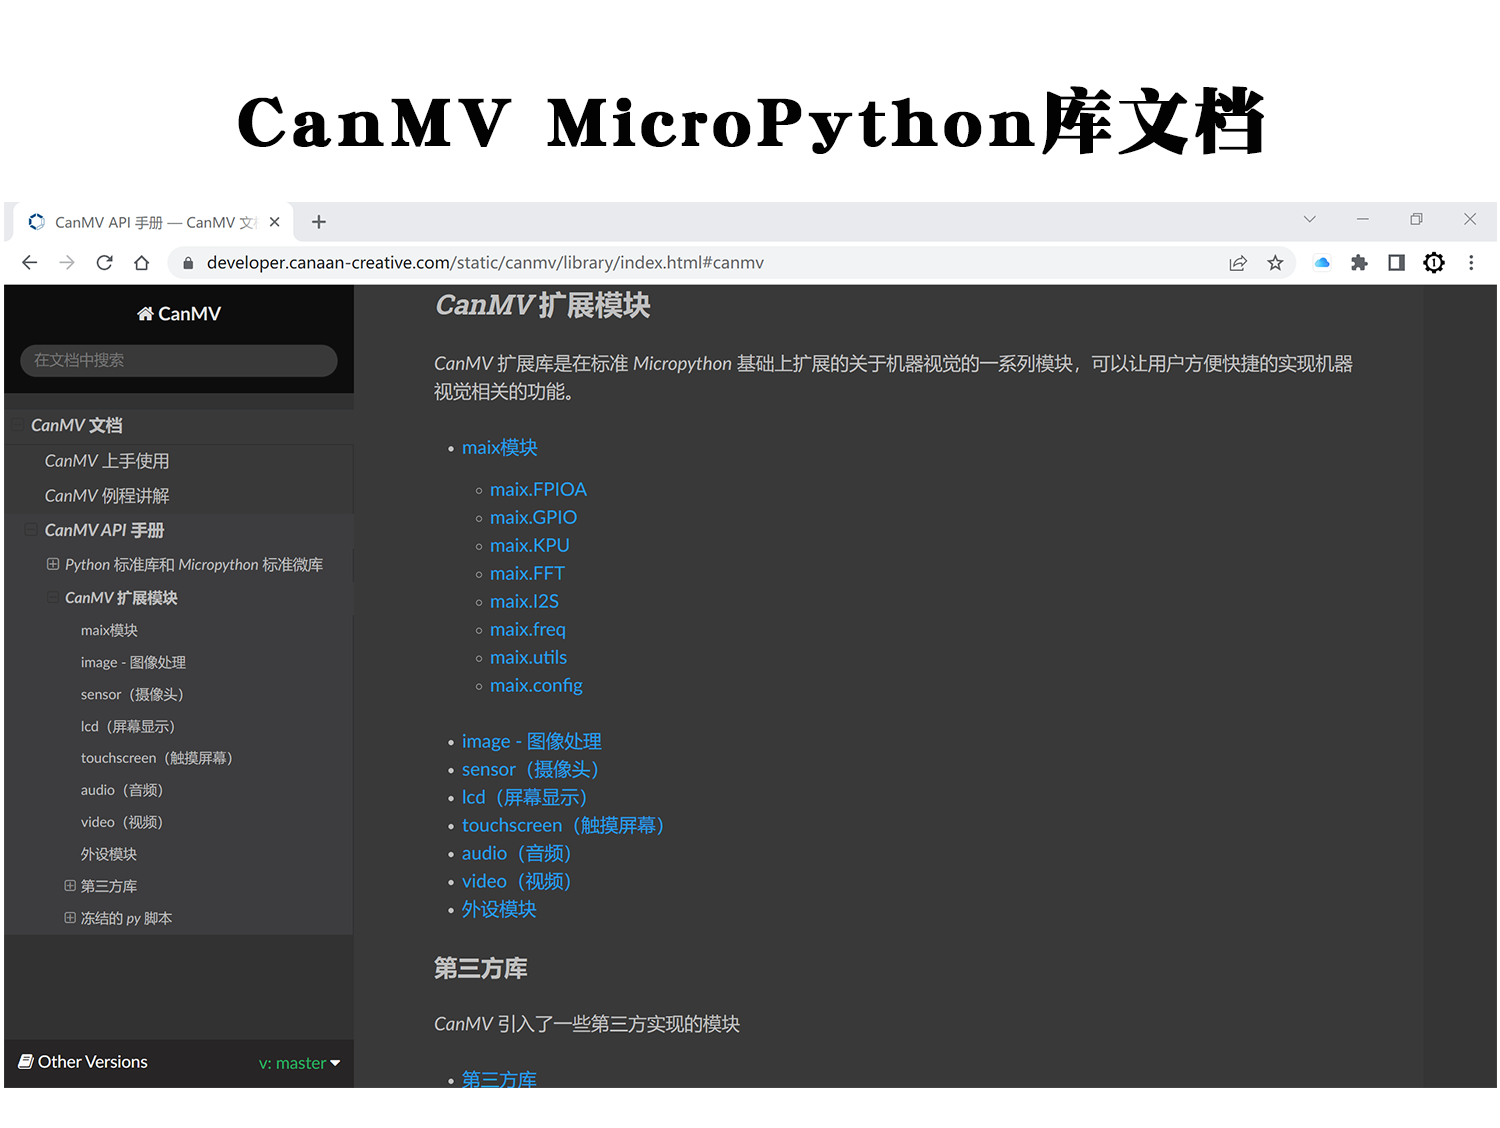Click the 在文档中搜索 search field

click(x=177, y=360)
